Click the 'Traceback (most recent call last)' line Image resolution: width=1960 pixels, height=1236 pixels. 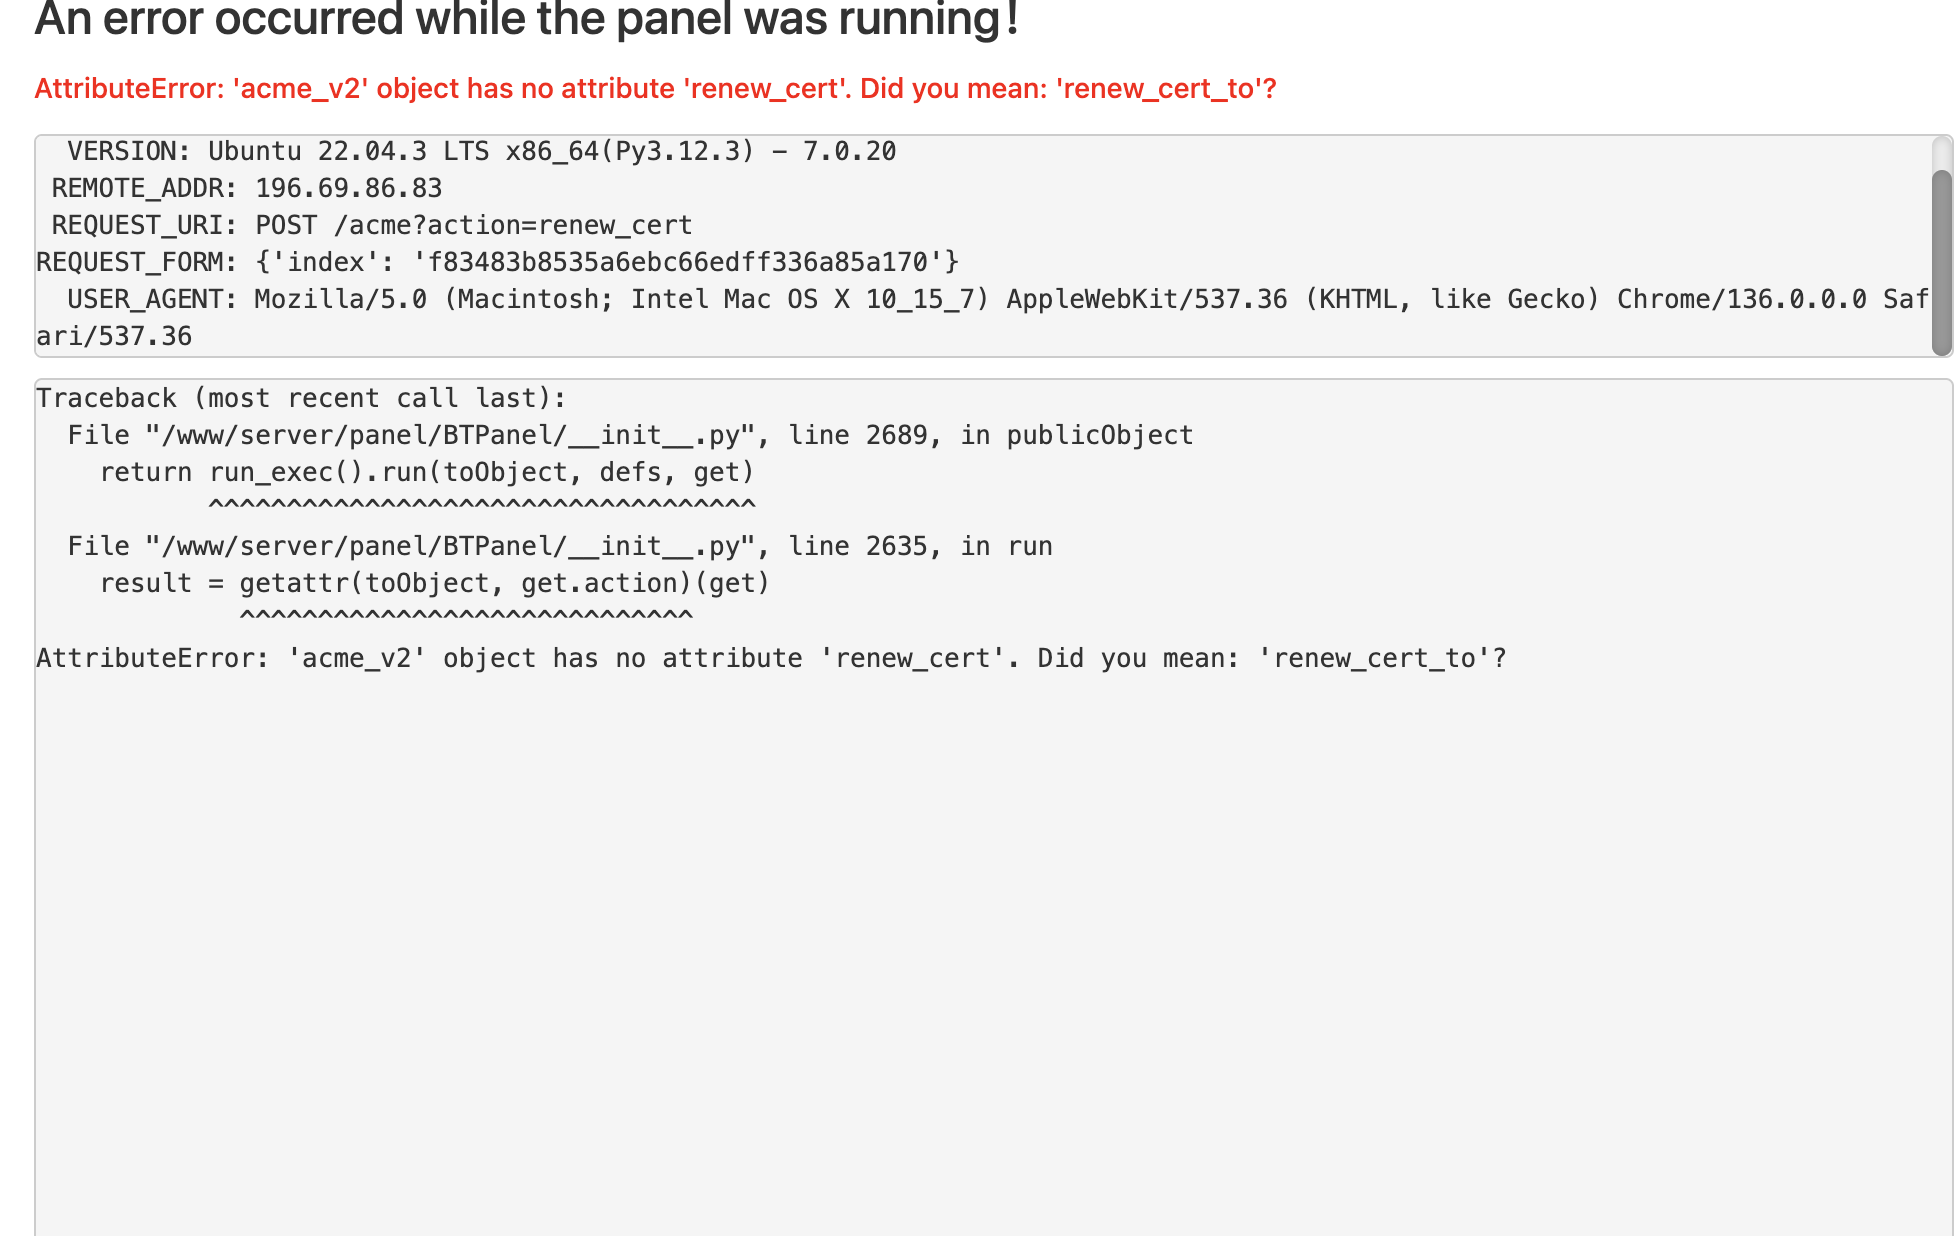coord(301,399)
